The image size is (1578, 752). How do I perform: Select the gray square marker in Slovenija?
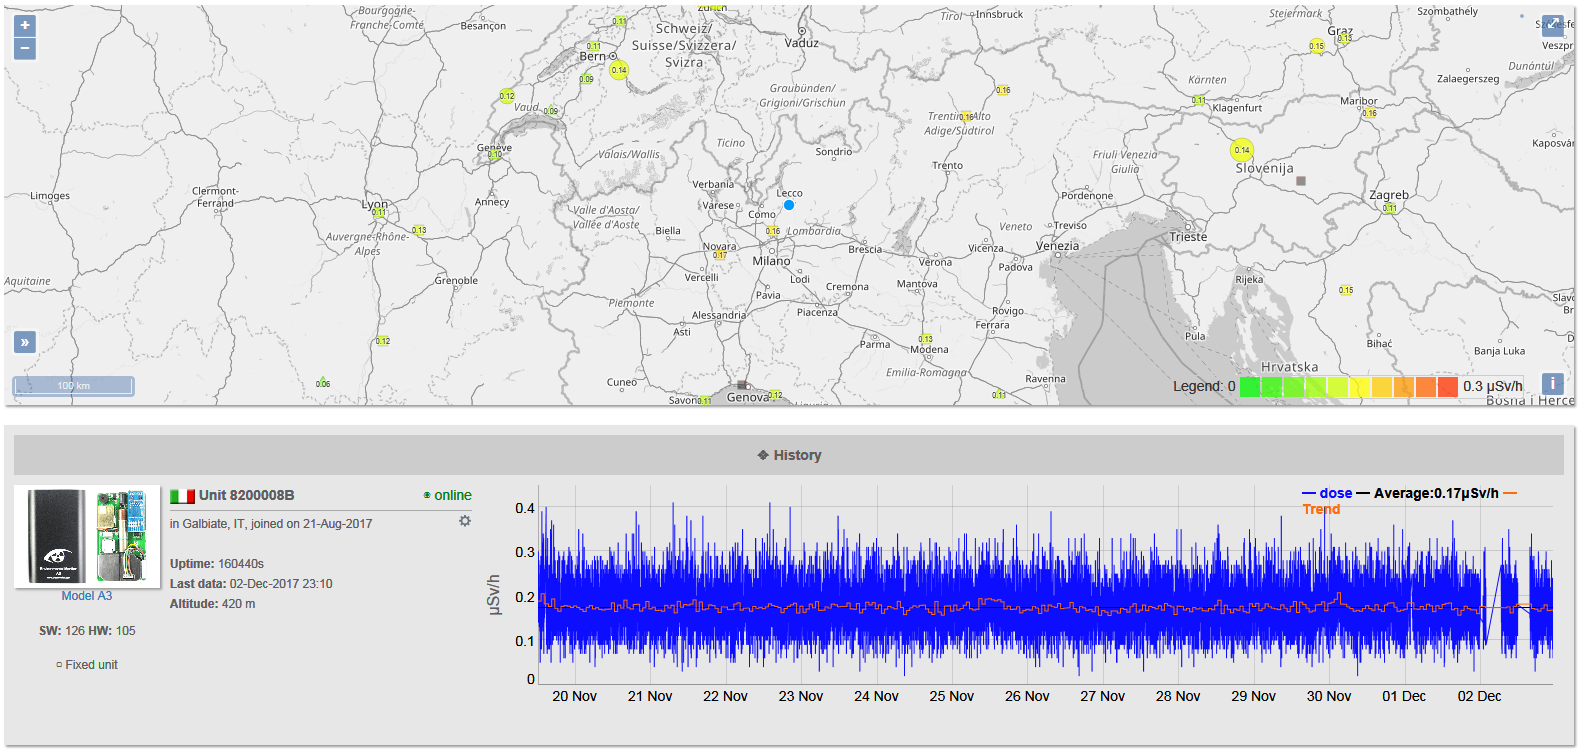coord(1300,181)
